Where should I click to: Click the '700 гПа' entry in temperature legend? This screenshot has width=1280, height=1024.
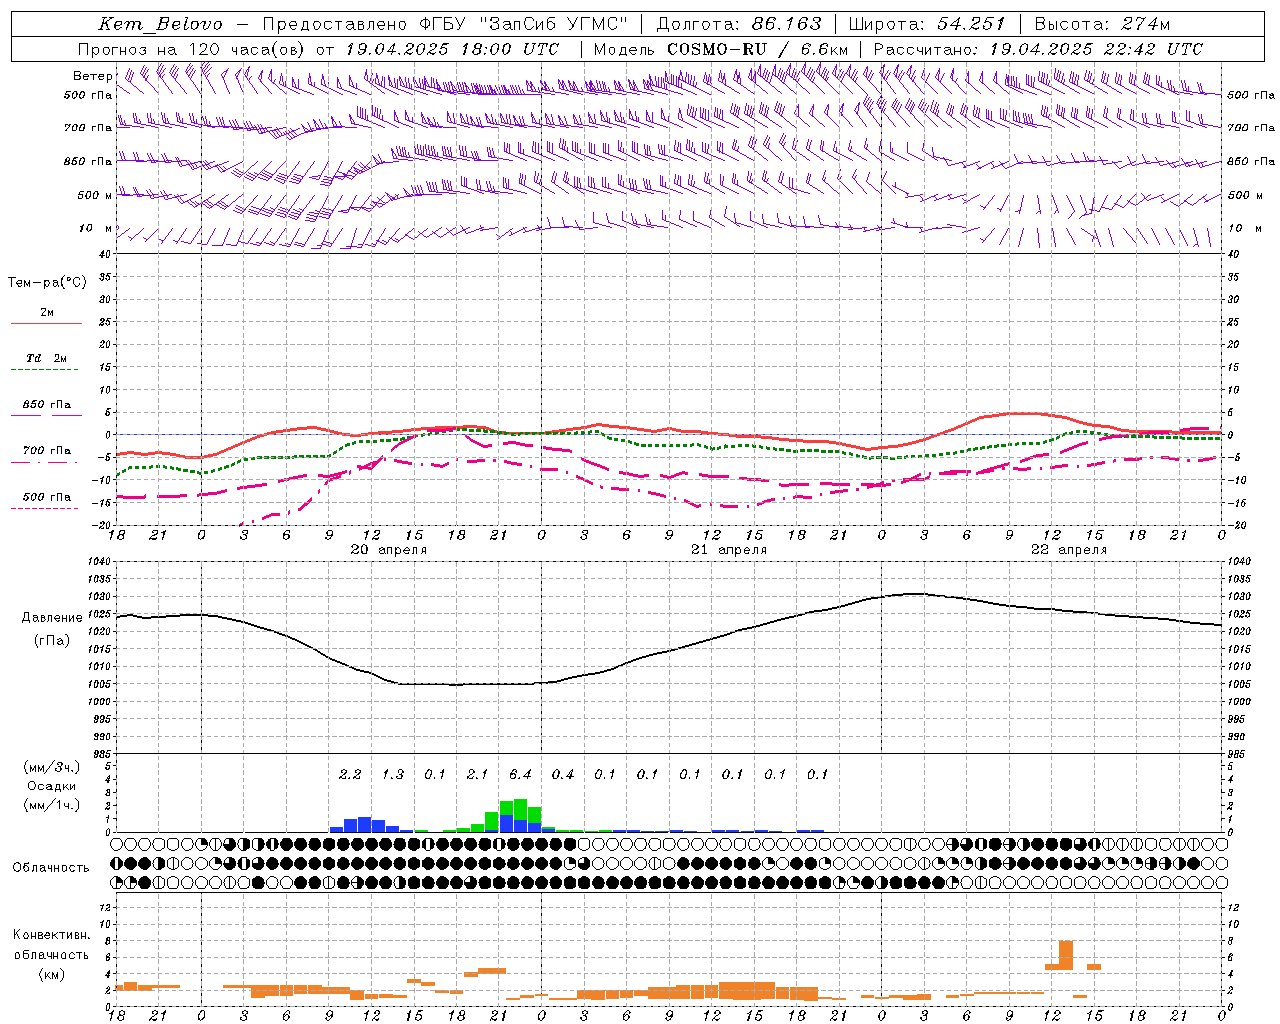(47, 450)
